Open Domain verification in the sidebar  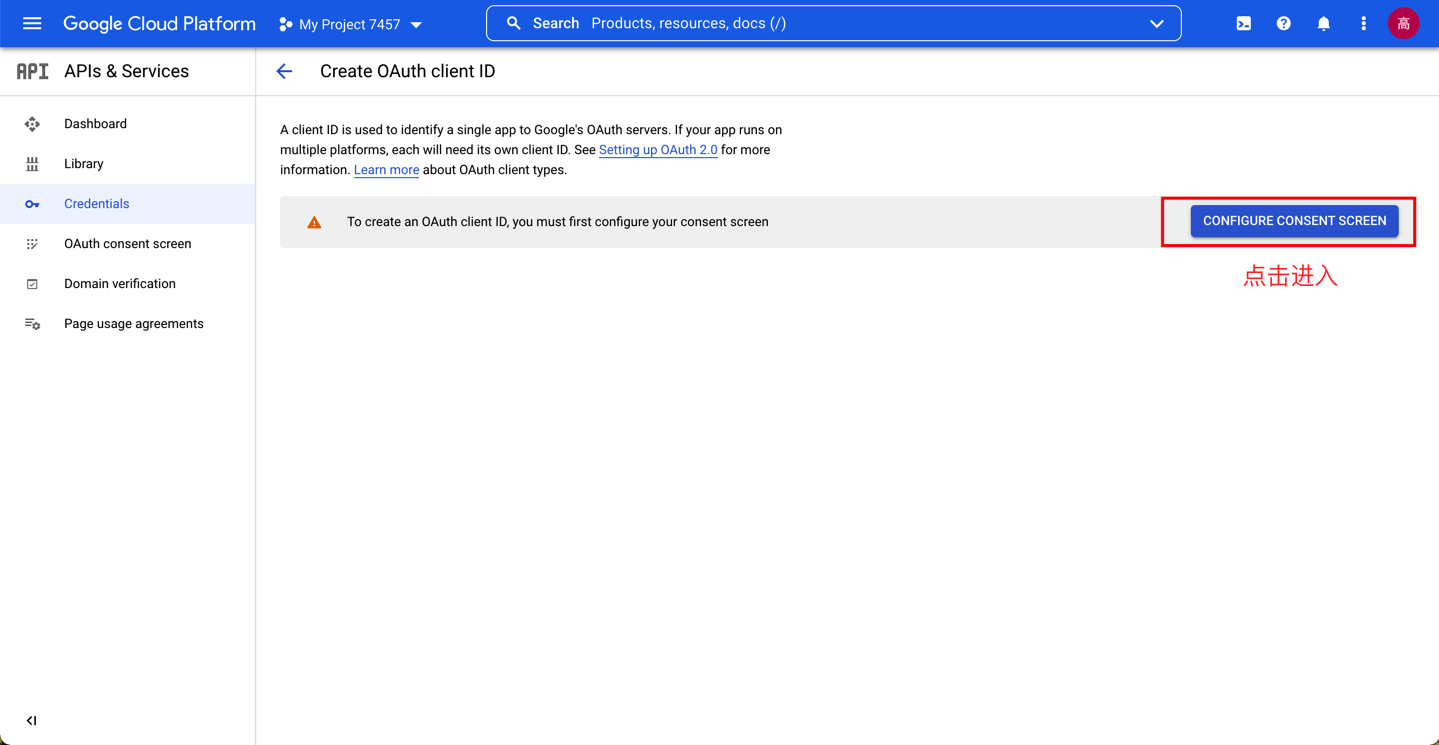[x=128, y=284]
